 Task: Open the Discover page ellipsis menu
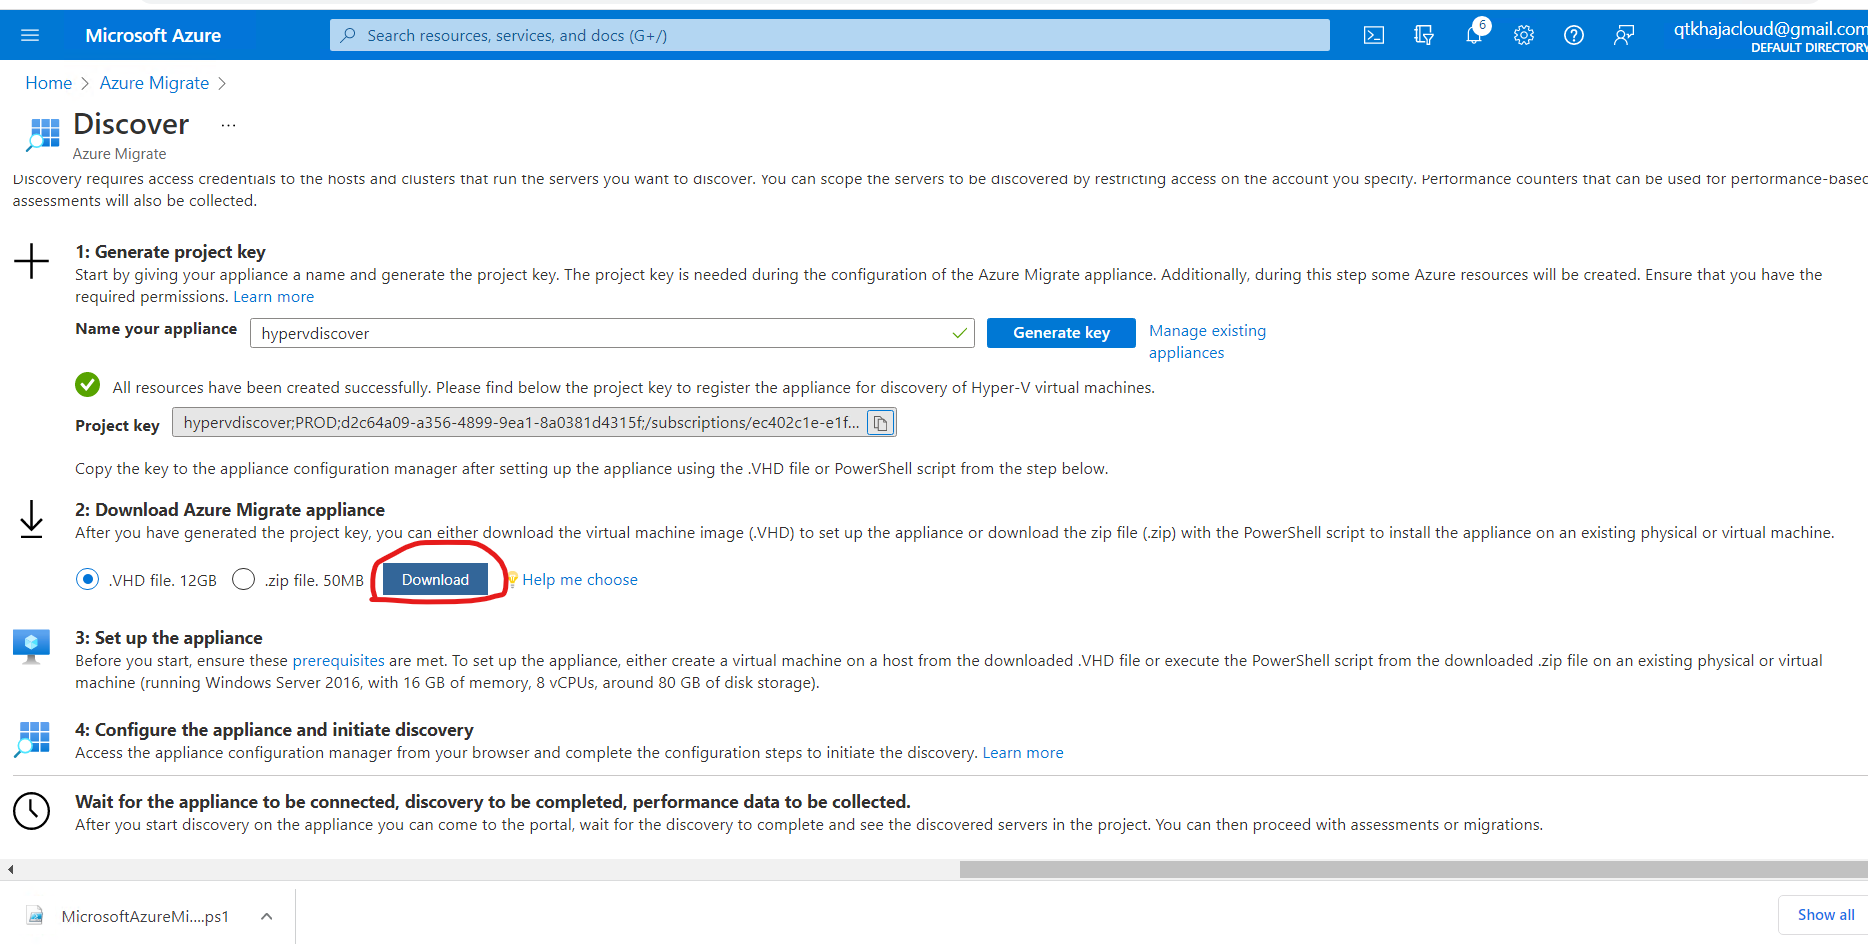click(228, 125)
